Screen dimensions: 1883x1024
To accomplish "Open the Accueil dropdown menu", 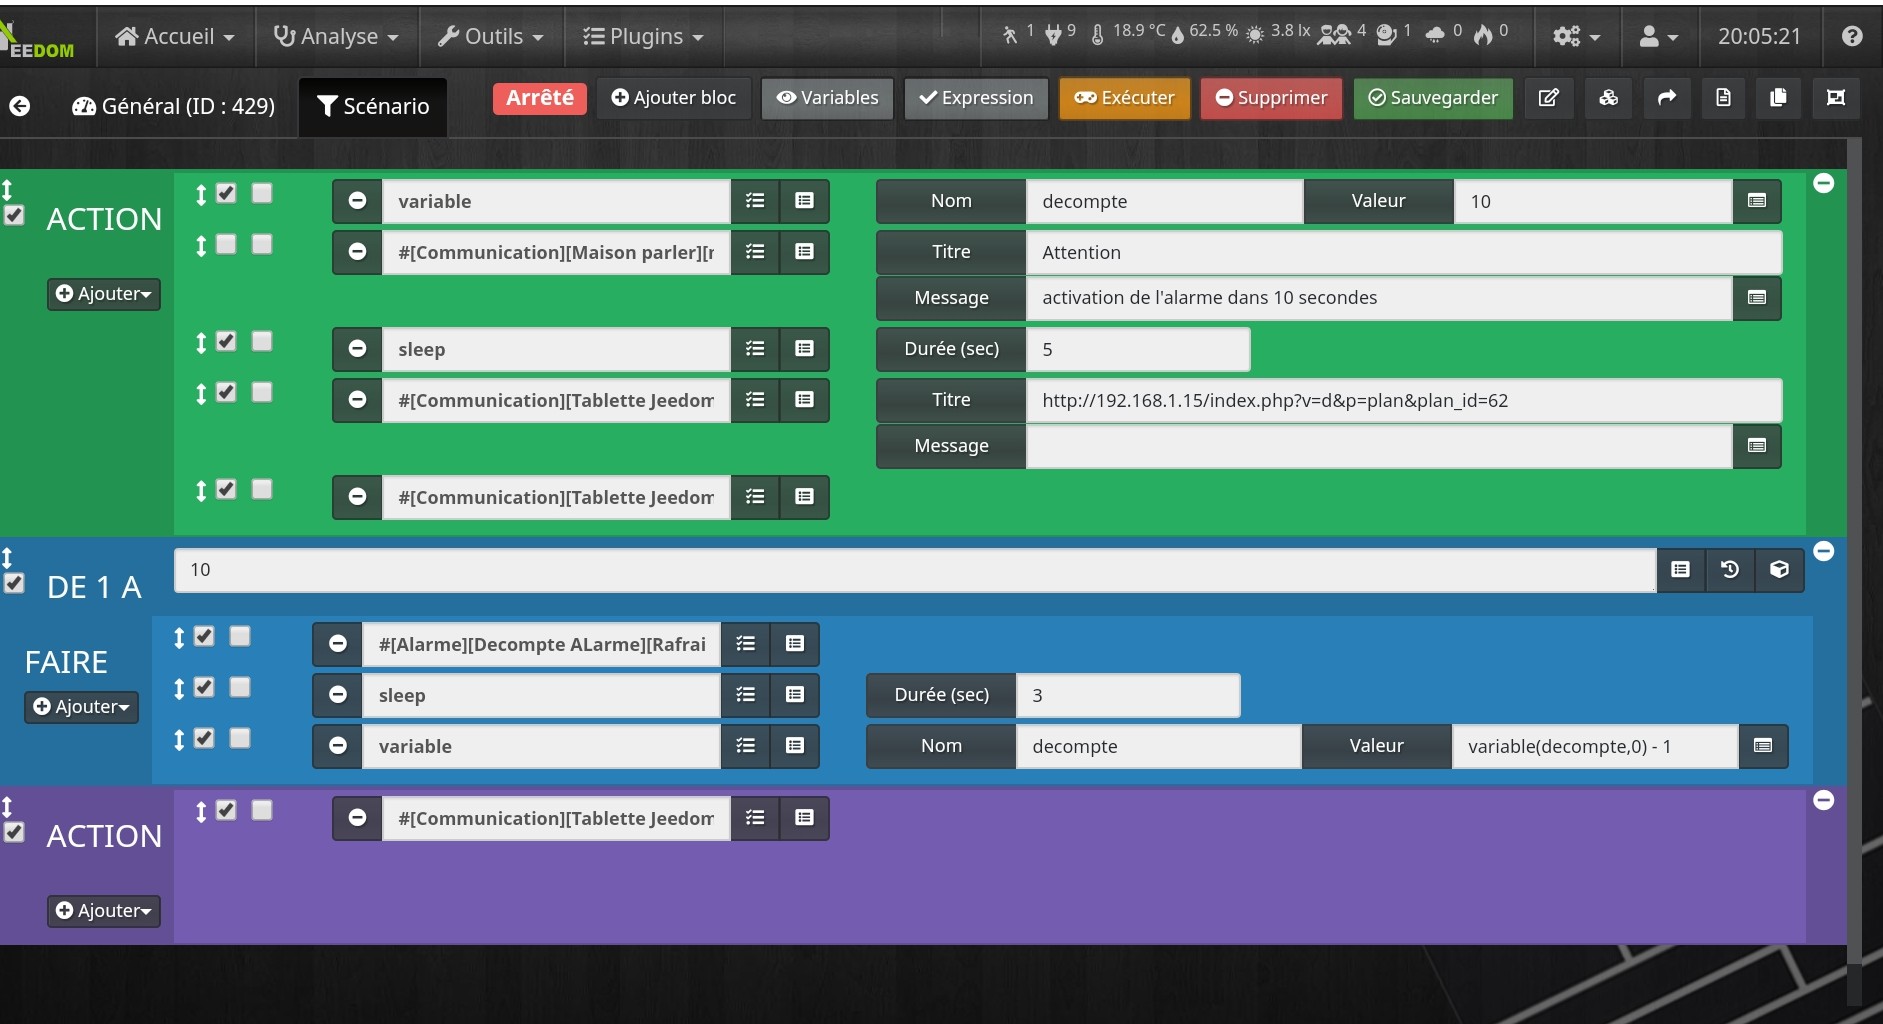I will [175, 36].
